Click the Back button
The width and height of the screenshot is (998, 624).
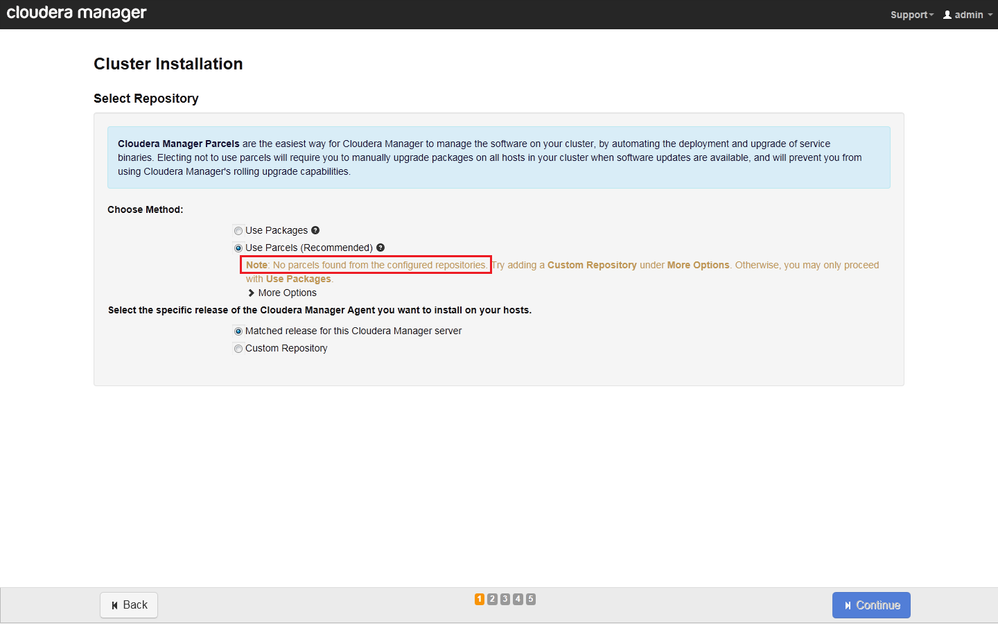(129, 605)
